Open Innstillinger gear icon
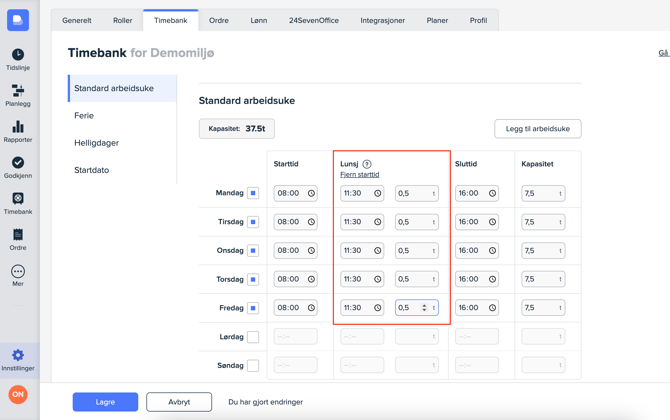Screen dimensions: 670x420 [18, 358]
